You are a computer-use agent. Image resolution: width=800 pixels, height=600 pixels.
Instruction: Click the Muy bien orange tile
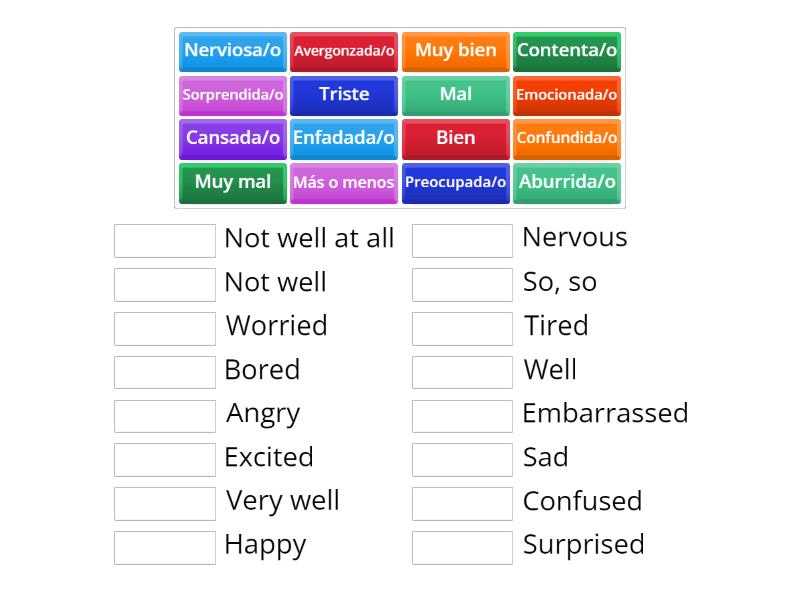[x=456, y=52]
